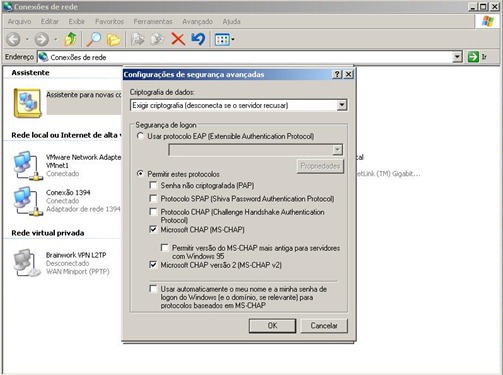Click the New Connection Wizard icon

click(x=27, y=103)
